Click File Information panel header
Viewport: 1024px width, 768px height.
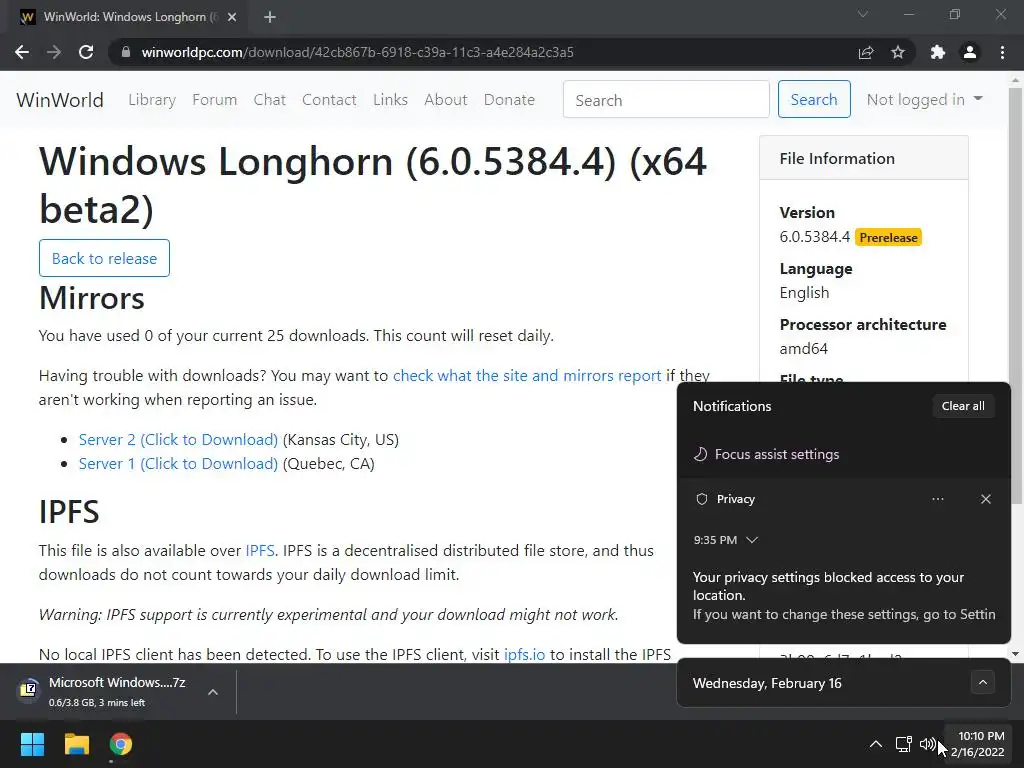click(x=863, y=159)
